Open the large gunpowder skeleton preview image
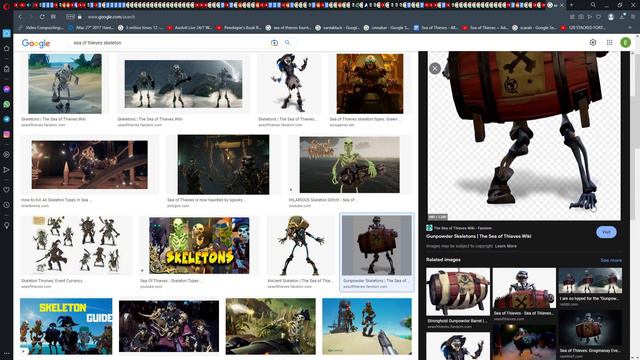640x360 pixels. [x=524, y=136]
